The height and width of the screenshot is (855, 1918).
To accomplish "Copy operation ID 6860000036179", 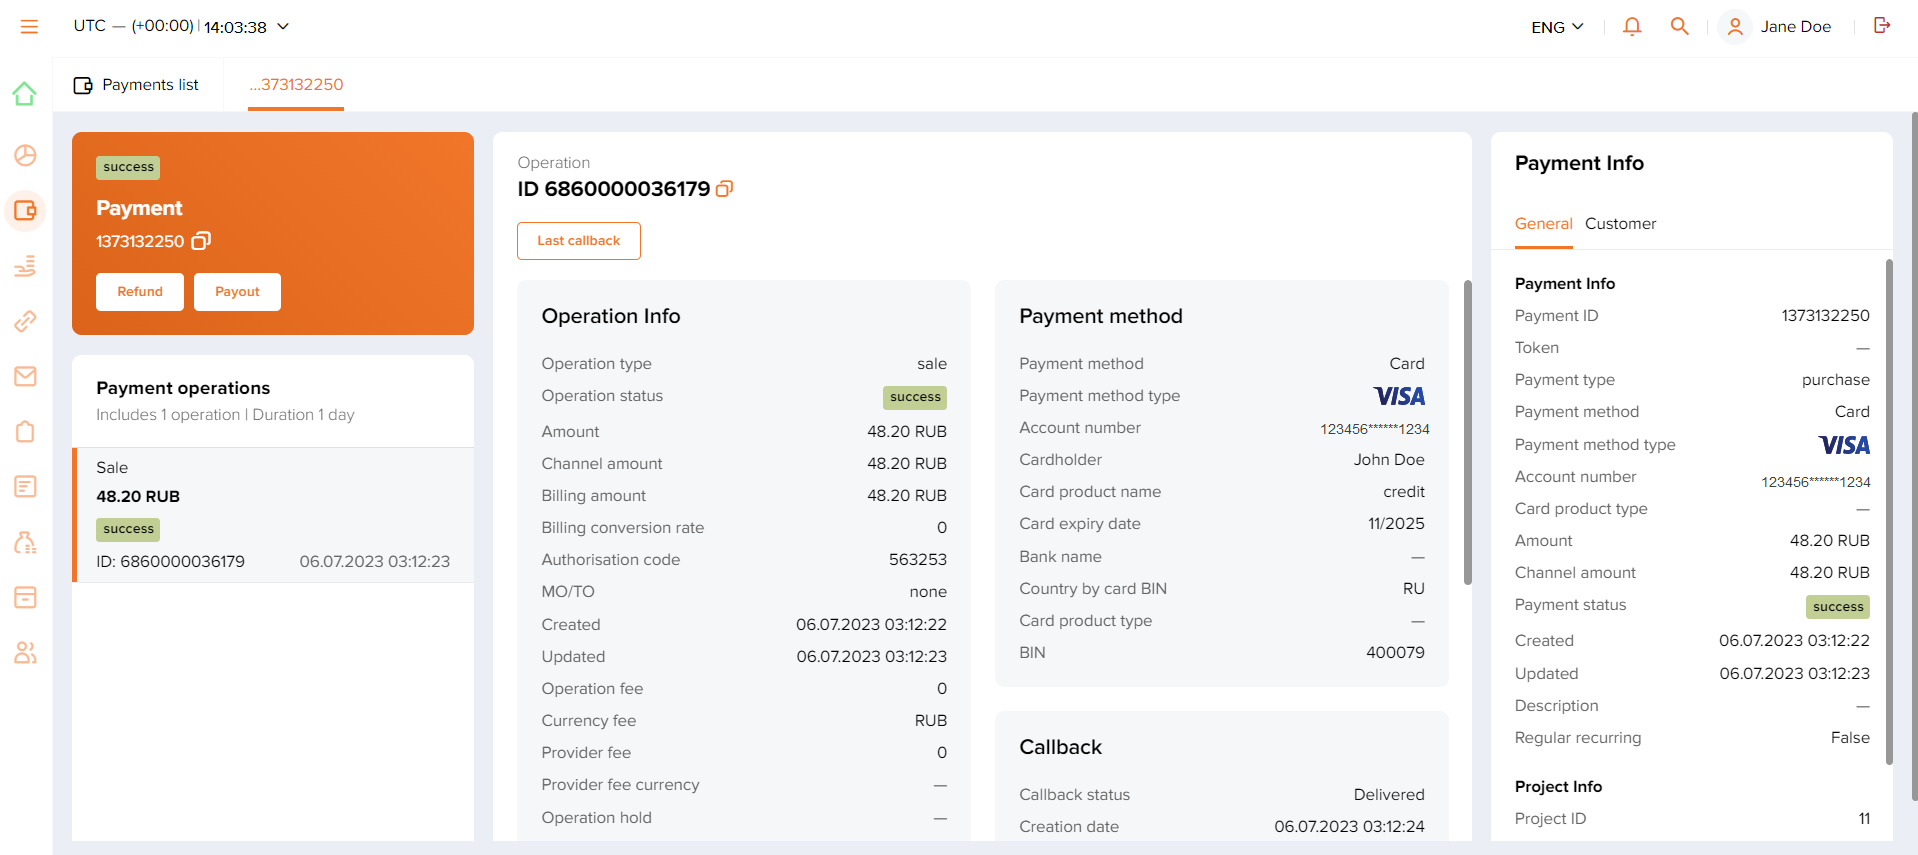I will pos(725,189).
